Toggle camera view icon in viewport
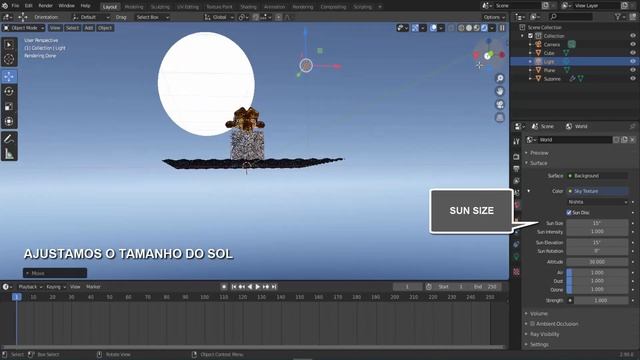 tap(500, 104)
